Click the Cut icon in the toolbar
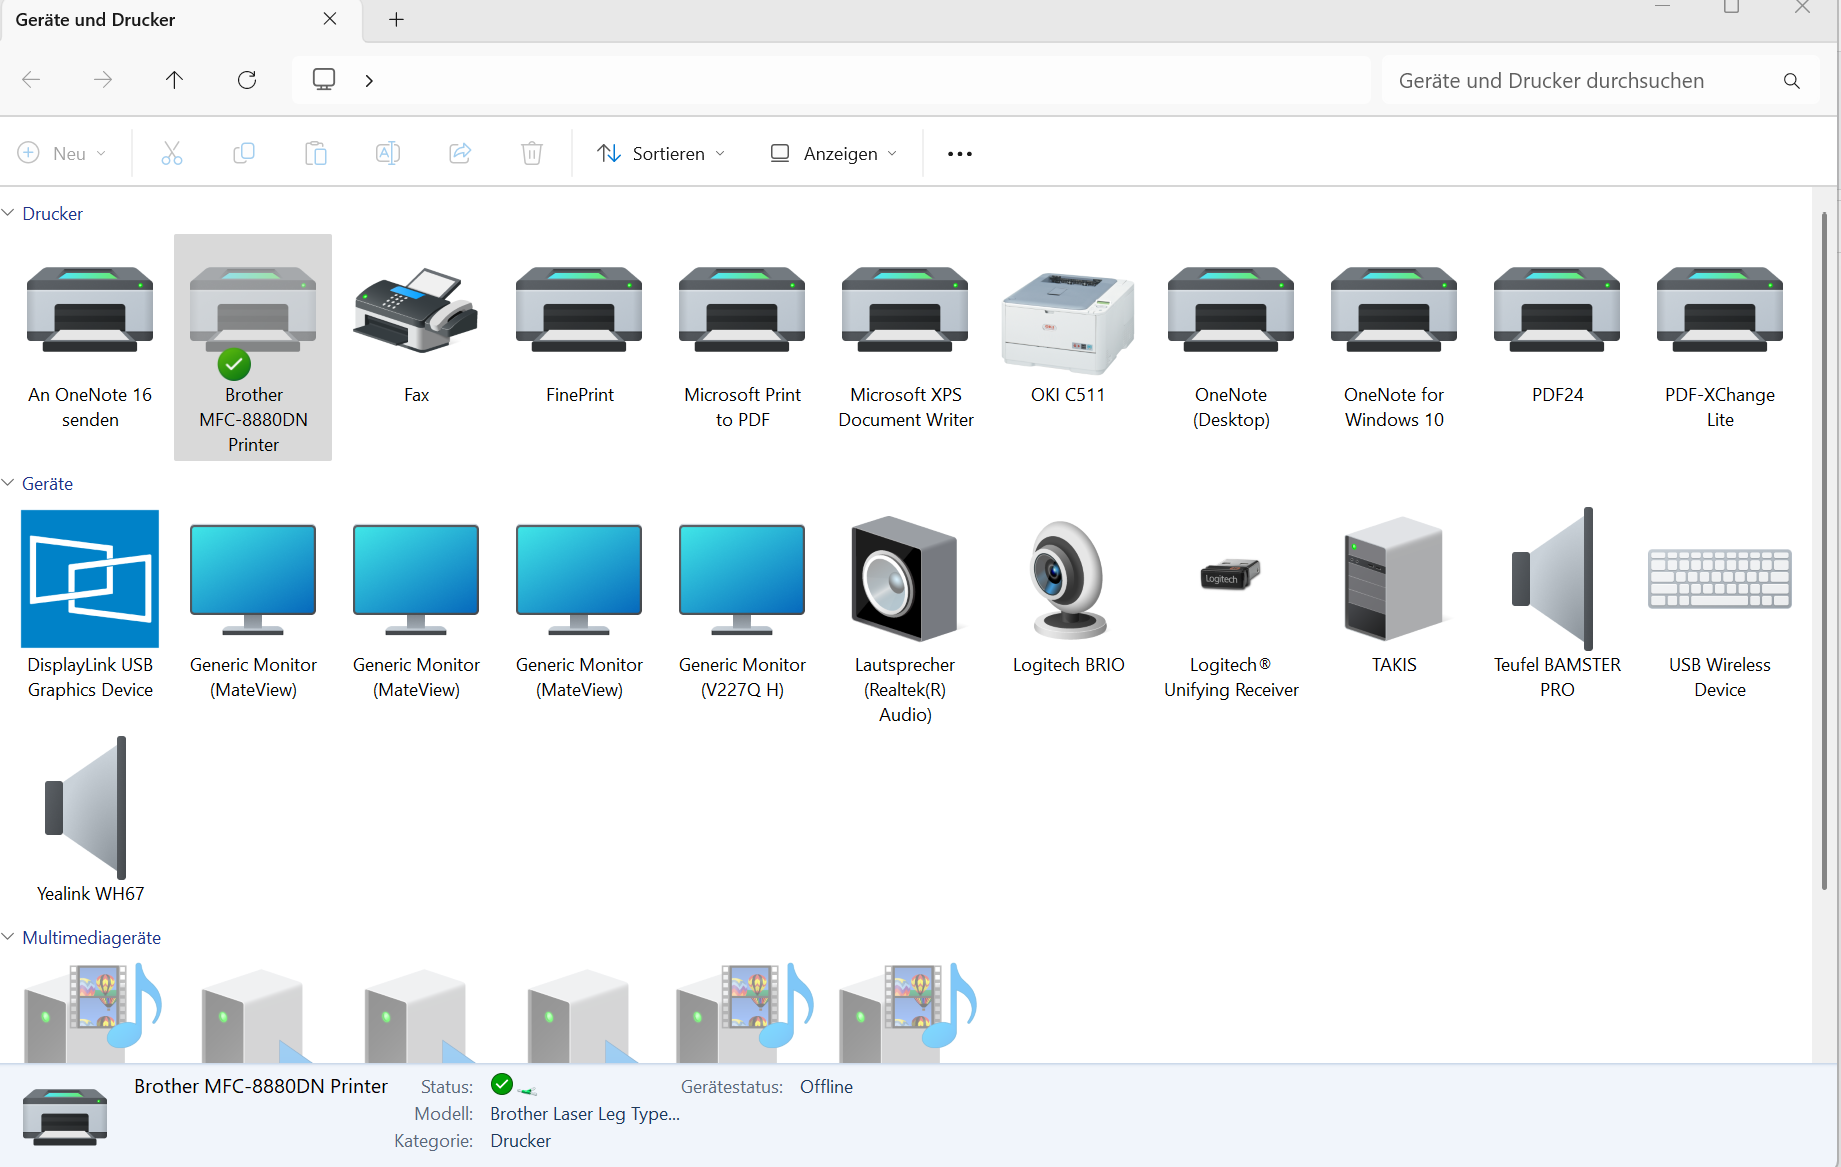 (171, 152)
